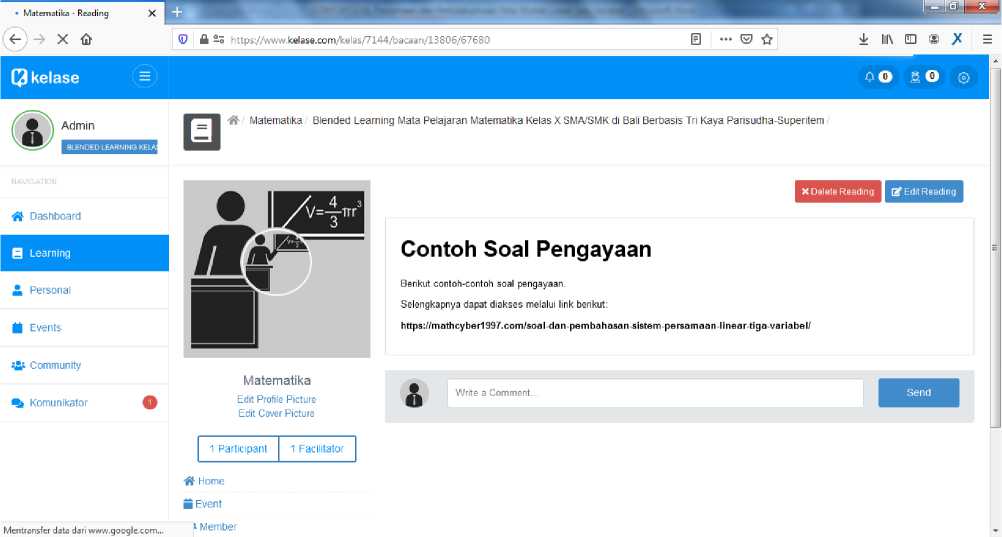Open Event in the class menu
This screenshot has height=537, width=1002.
[x=203, y=504]
